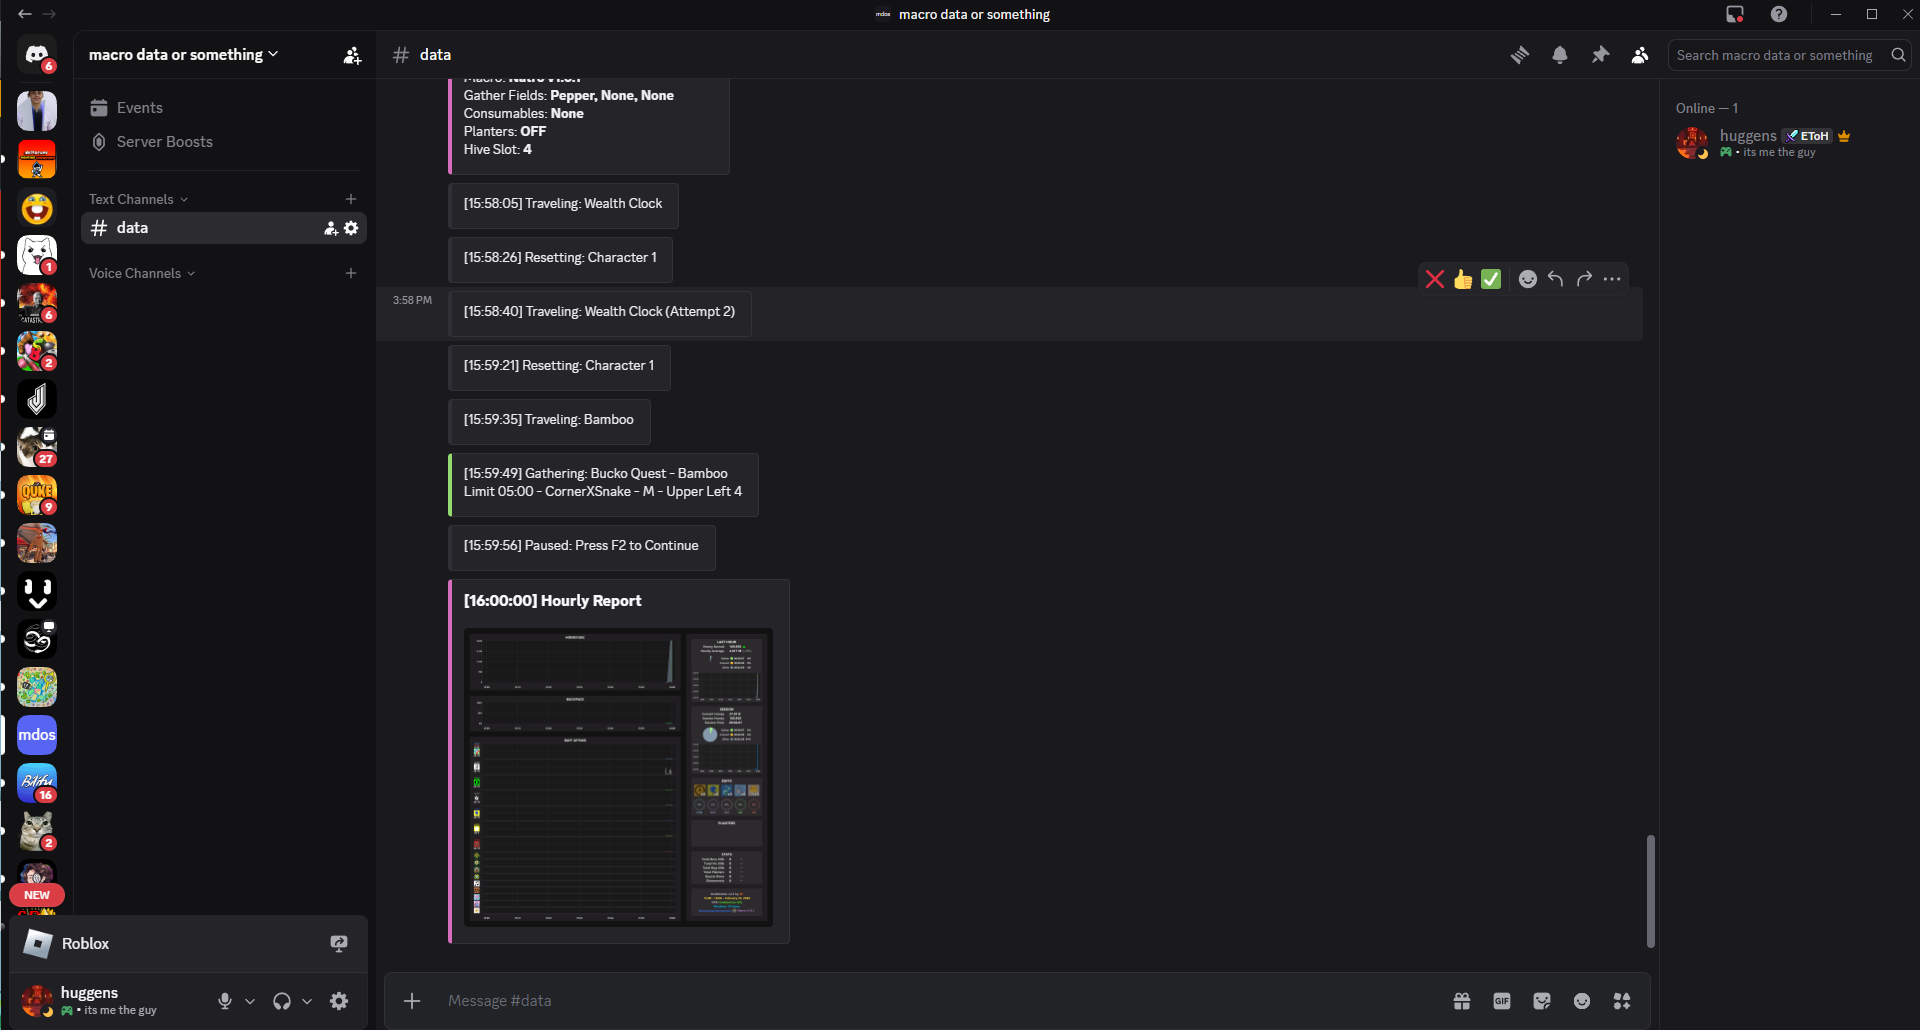This screenshot has height=1030, width=1920.
Task: Open channel notification settings bell
Action: tap(1560, 55)
